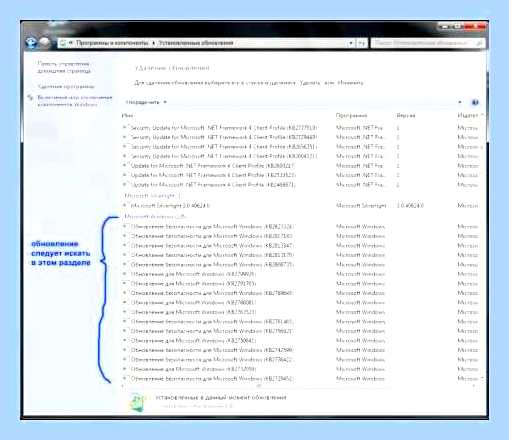
Task: Select Обновление безопасности для Microsoft Windows KB2808735
Action: coord(208,265)
